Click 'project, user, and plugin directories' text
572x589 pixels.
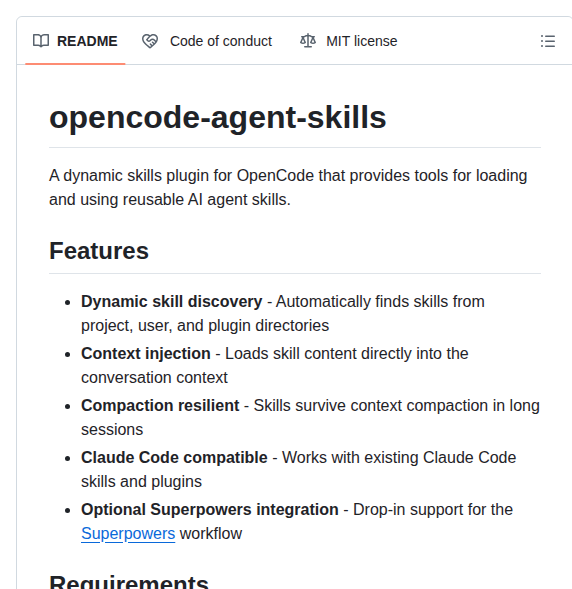(205, 326)
